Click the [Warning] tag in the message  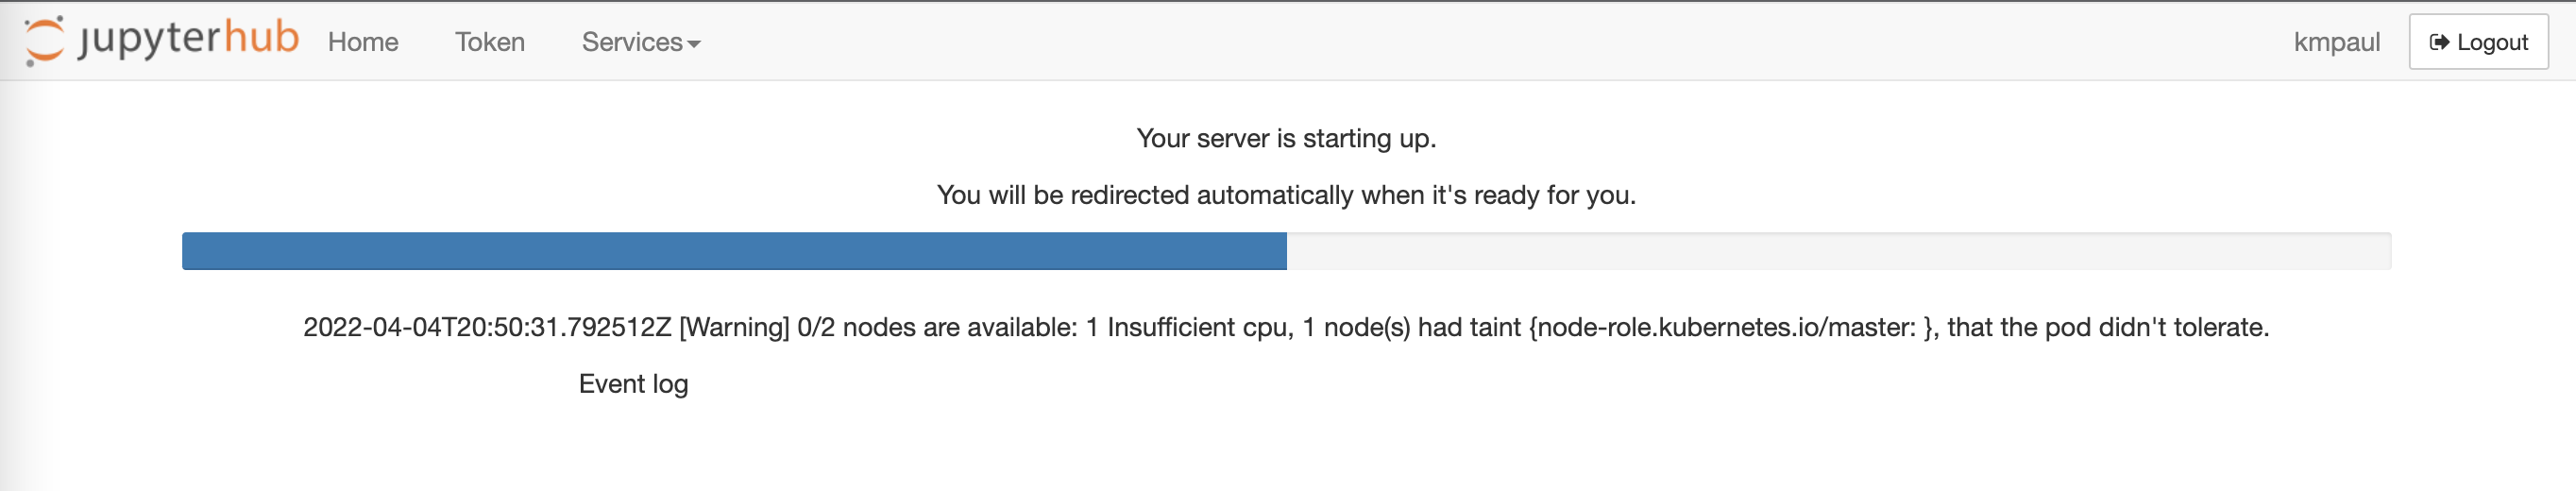[734, 327]
